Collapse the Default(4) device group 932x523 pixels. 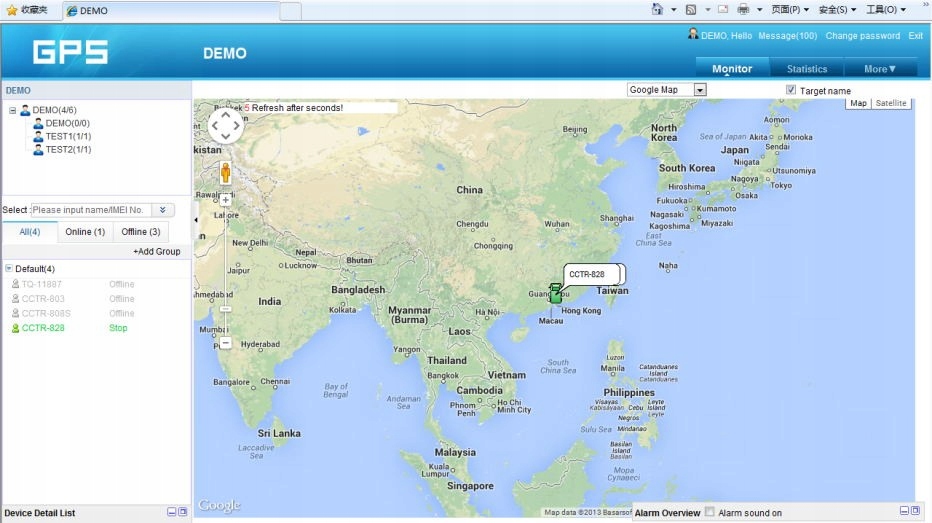(9, 269)
